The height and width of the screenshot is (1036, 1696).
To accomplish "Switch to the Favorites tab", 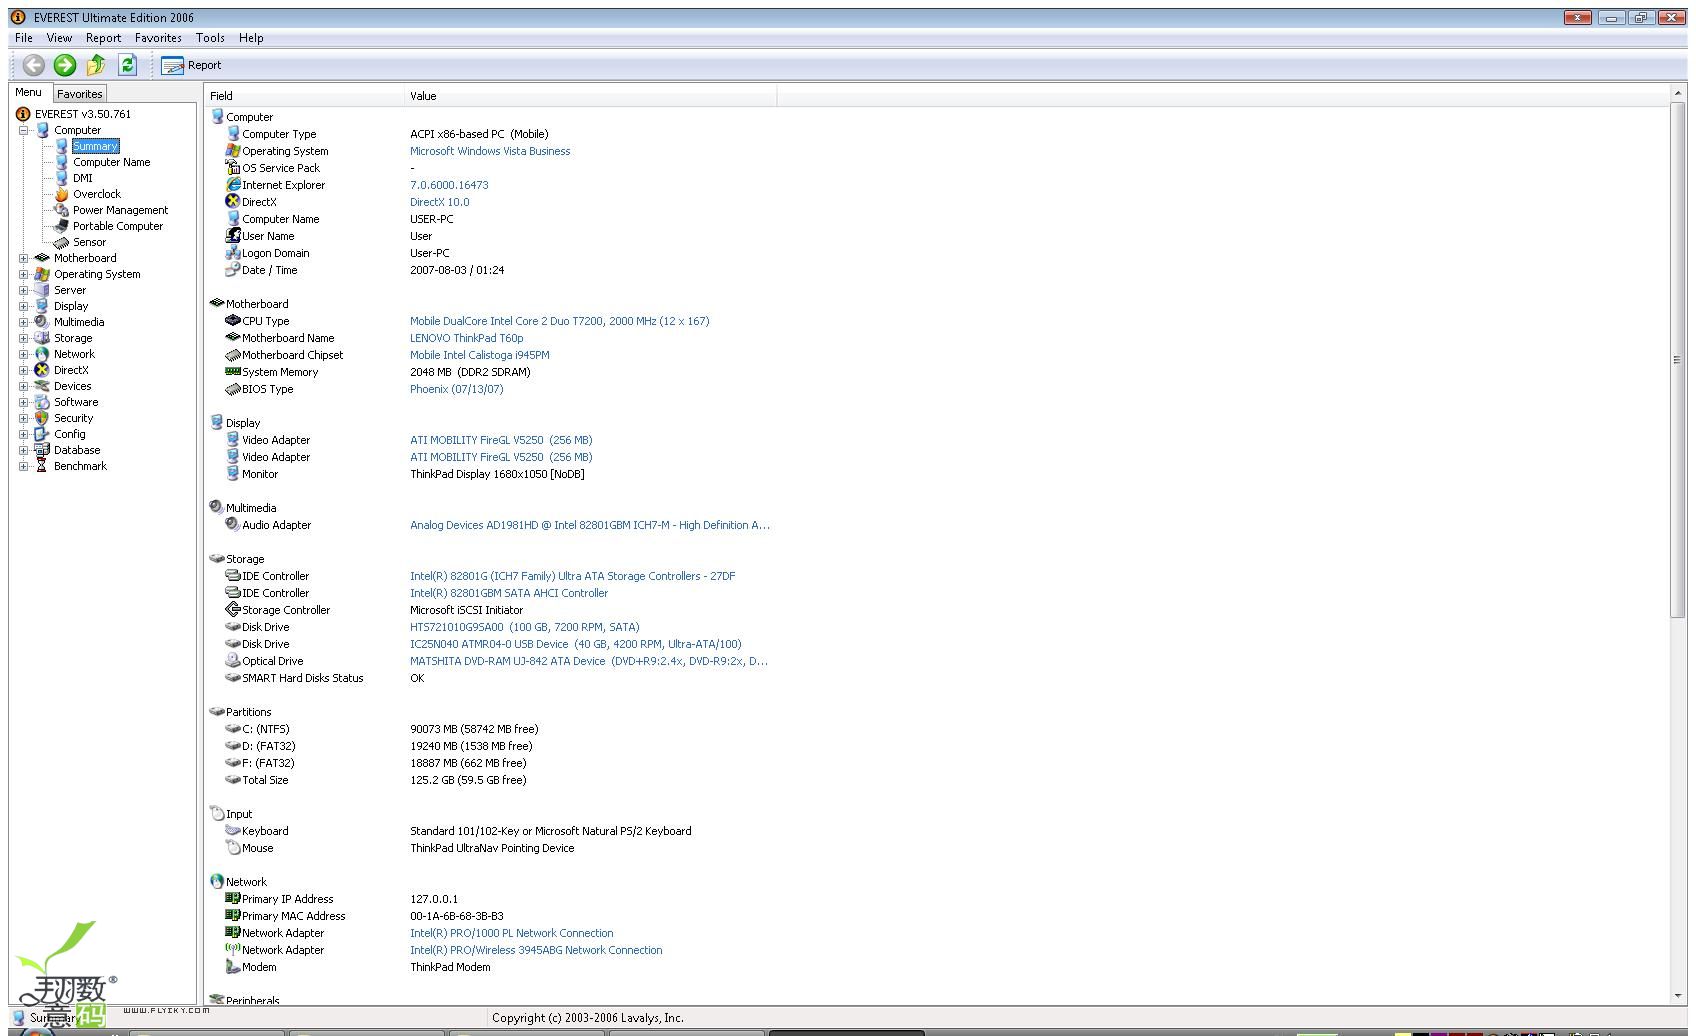I will pyautogui.click(x=79, y=94).
